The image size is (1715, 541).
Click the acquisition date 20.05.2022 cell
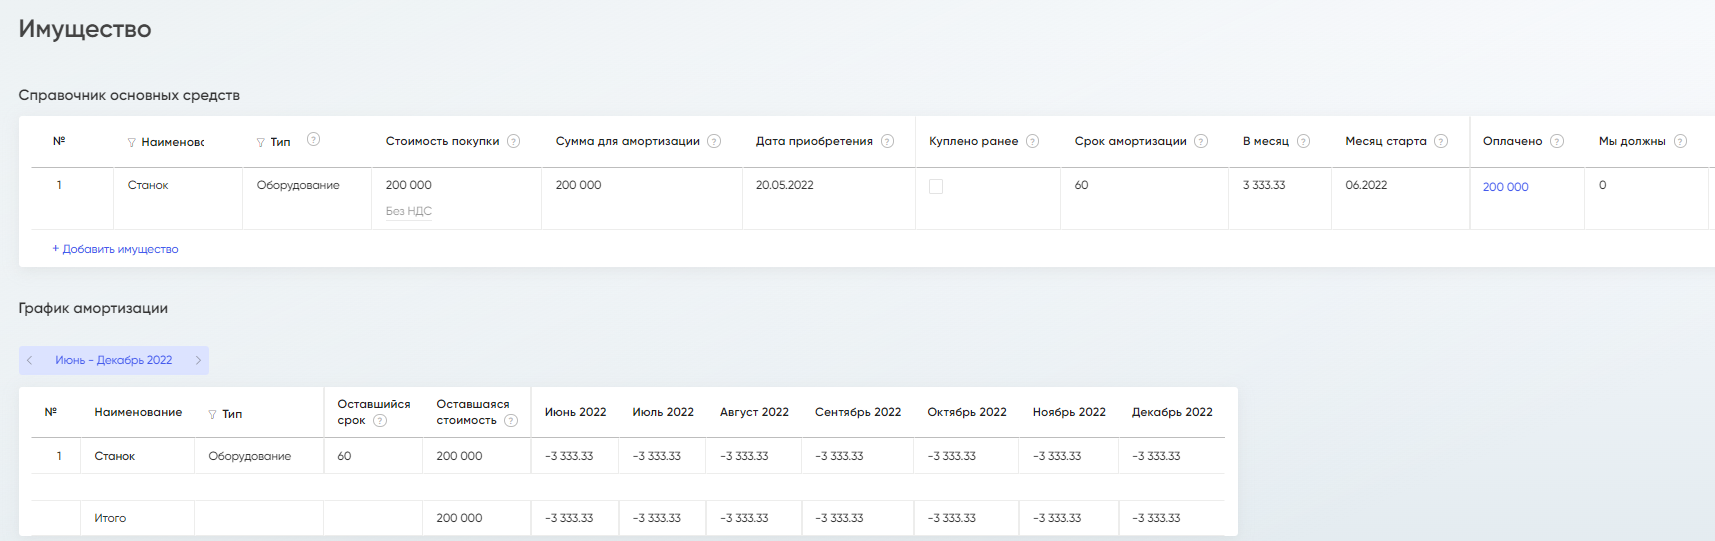tap(784, 185)
